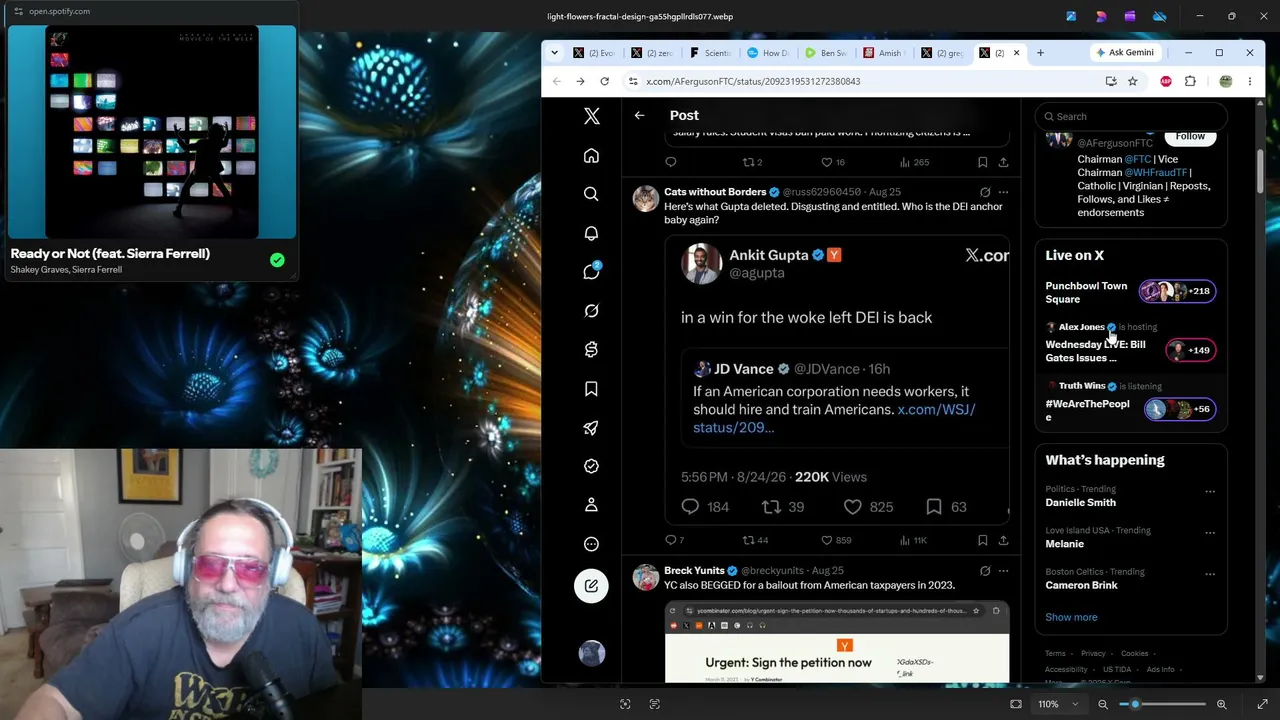Switch to the (2) greg X tab
This screenshot has width=1280, height=720.
[941, 53]
